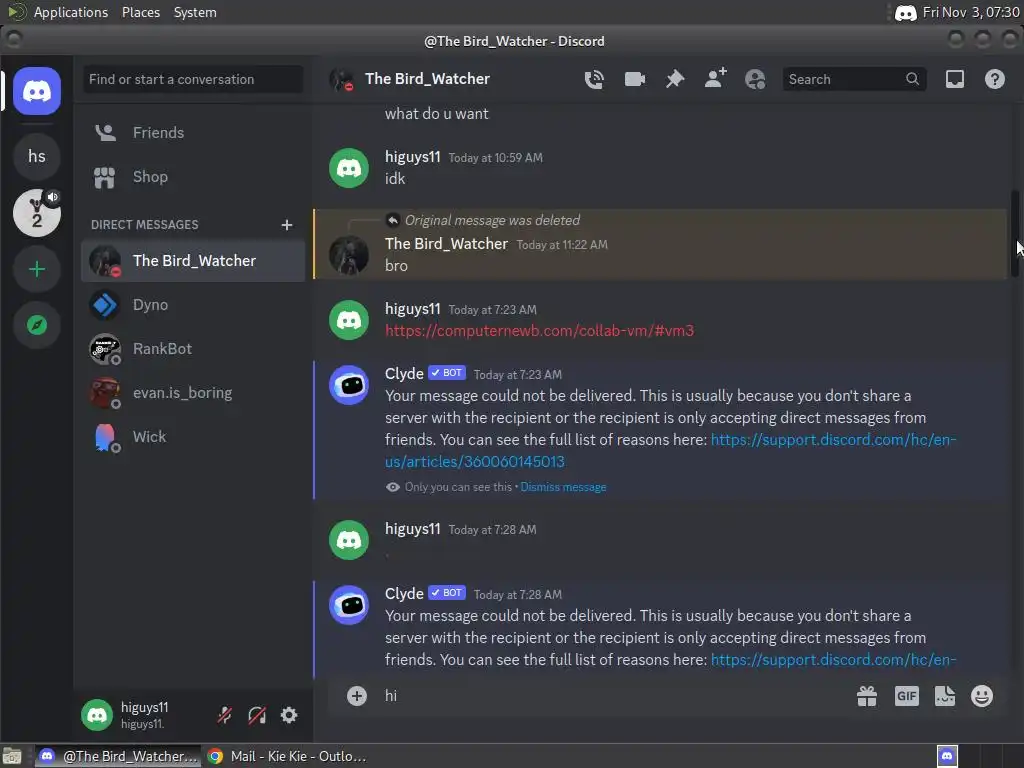
Task: Click higuys11 username at 10:59 AM
Action: click(x=413, y=157)
